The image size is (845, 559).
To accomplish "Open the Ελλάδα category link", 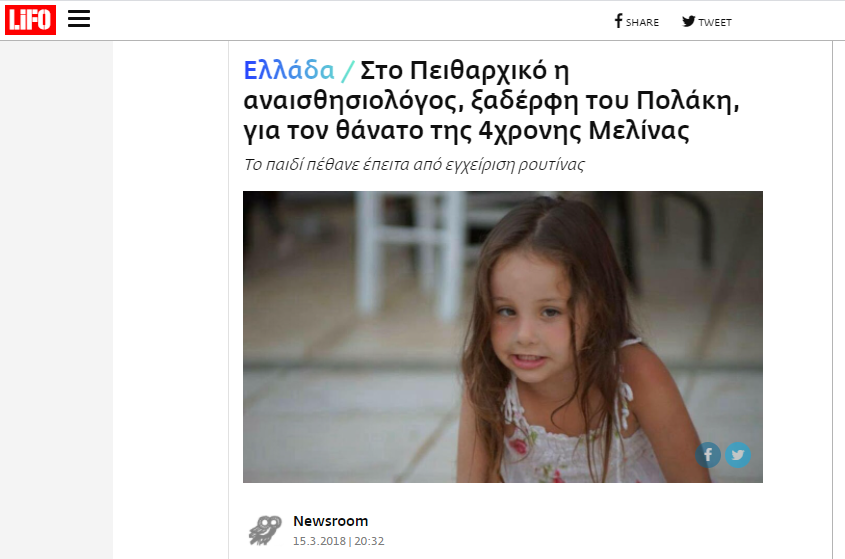I will pos(289,70).
